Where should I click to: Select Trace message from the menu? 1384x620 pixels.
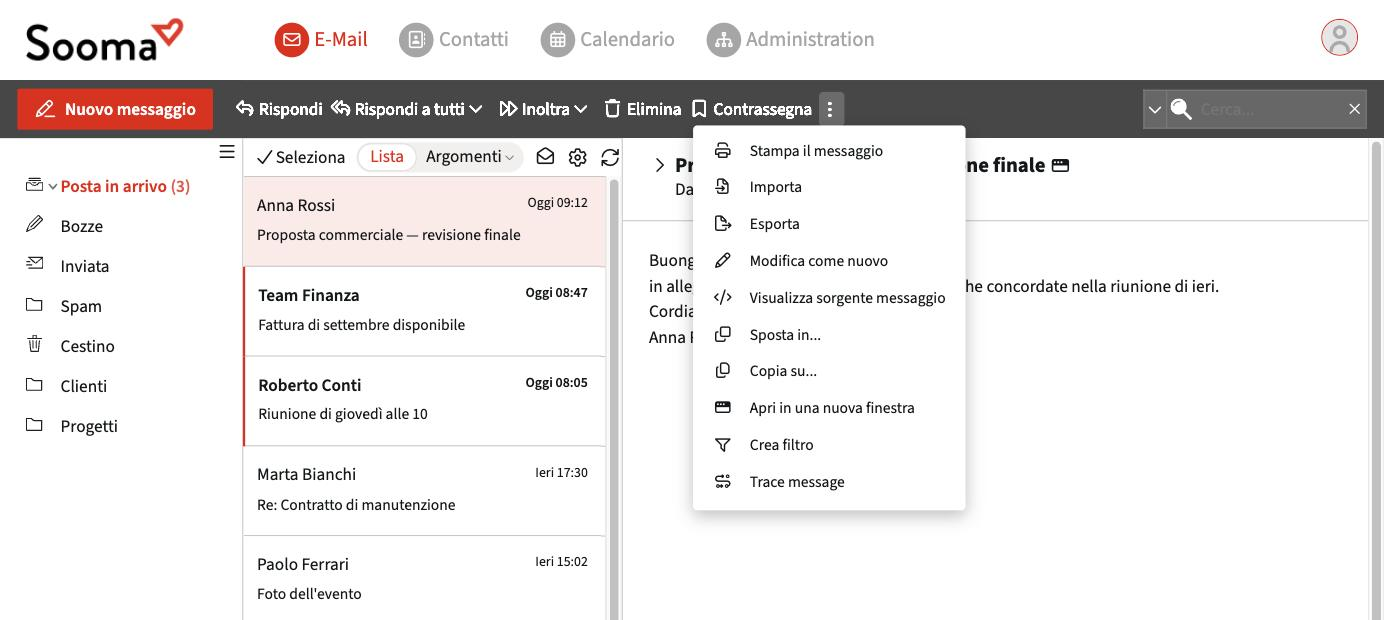coord(829,482)
